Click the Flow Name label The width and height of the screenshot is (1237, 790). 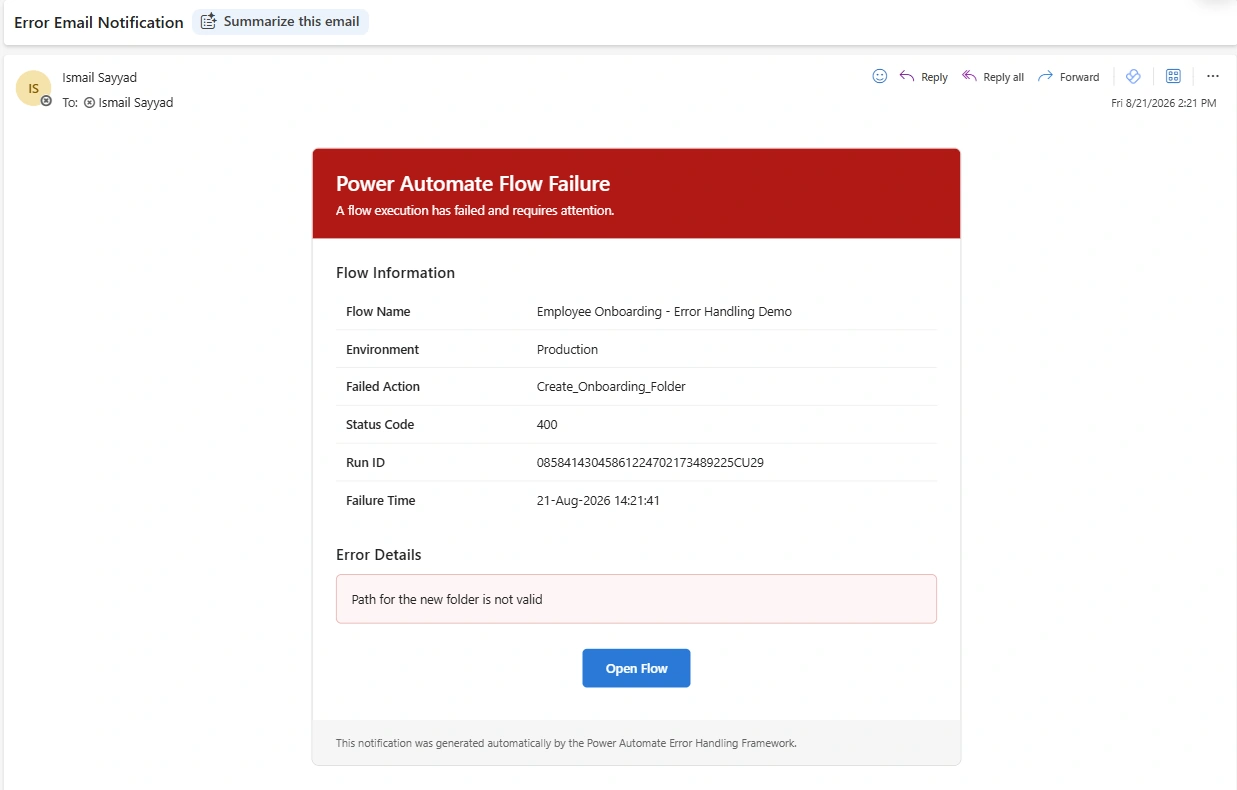tap(378, 312)
